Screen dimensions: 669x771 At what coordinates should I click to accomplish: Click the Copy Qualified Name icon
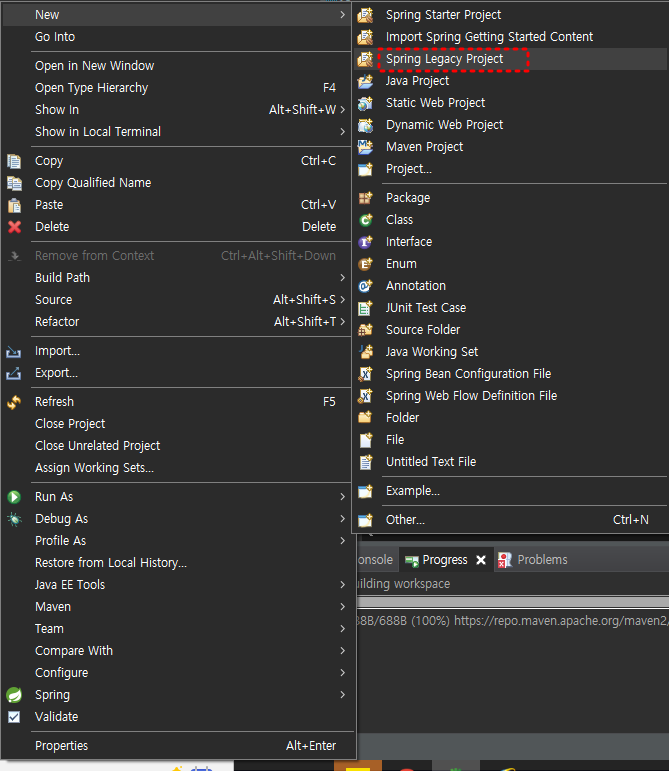pyautogui.click(x=14, y=183)
